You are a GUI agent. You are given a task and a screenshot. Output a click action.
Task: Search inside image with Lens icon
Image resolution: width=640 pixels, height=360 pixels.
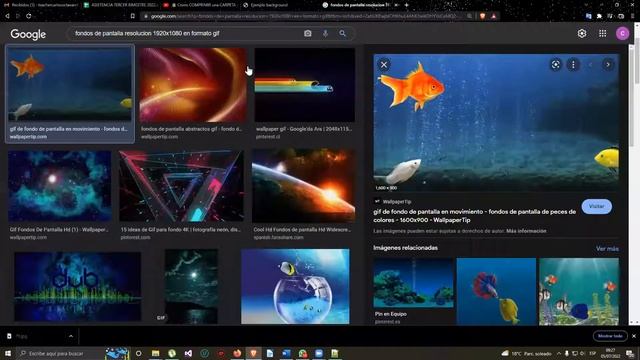coord(556,64)
